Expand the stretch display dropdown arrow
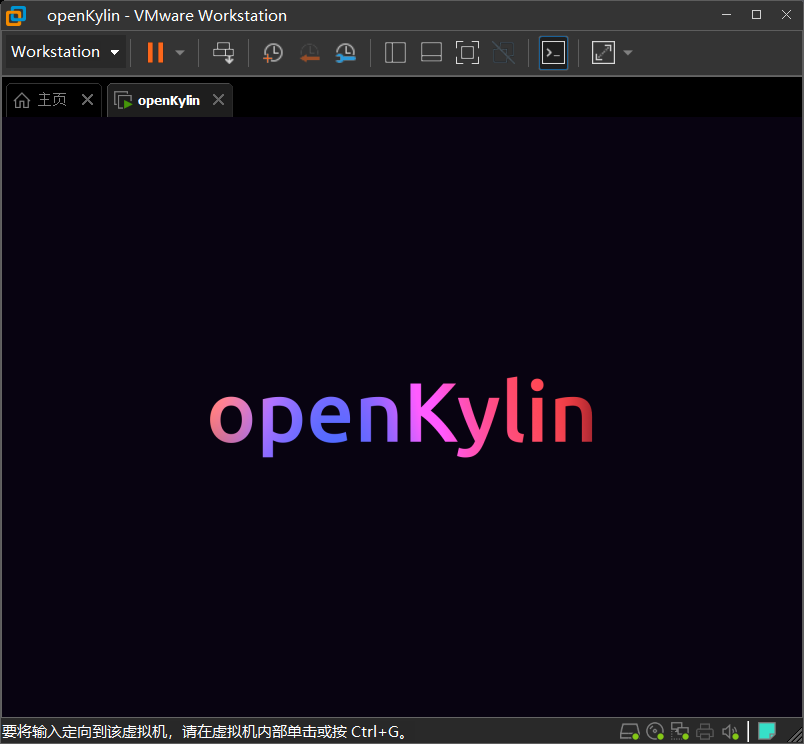The width and height of the screenshot is (804, 744). point(628,52)
